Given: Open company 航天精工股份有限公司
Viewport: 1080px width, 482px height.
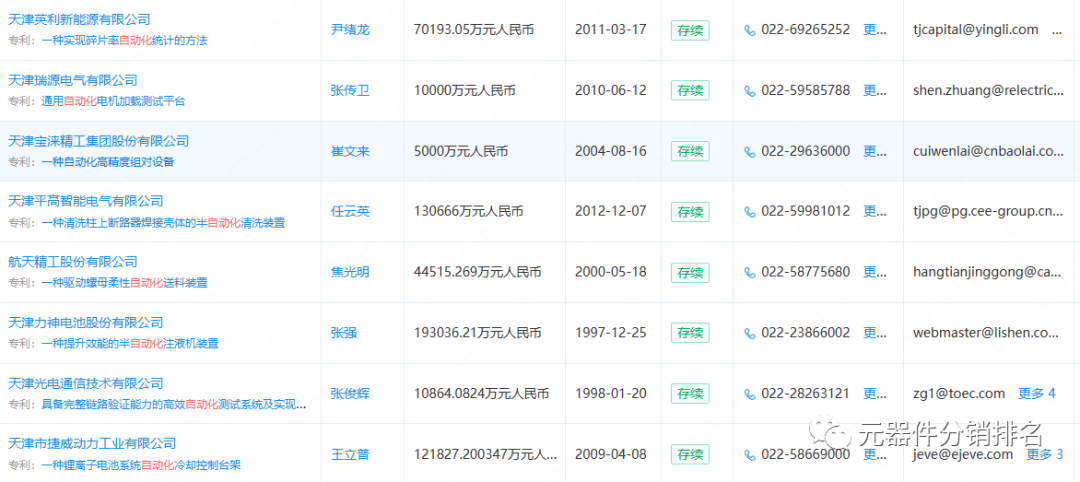Looking at the screenshot, I should pos(73,262).
